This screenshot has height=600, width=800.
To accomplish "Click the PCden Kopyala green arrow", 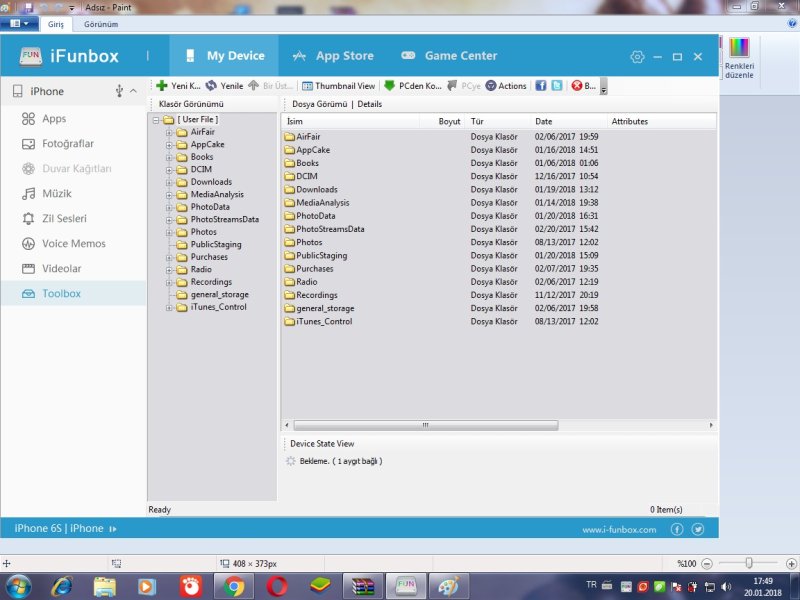I will click(x=389, y=86).
